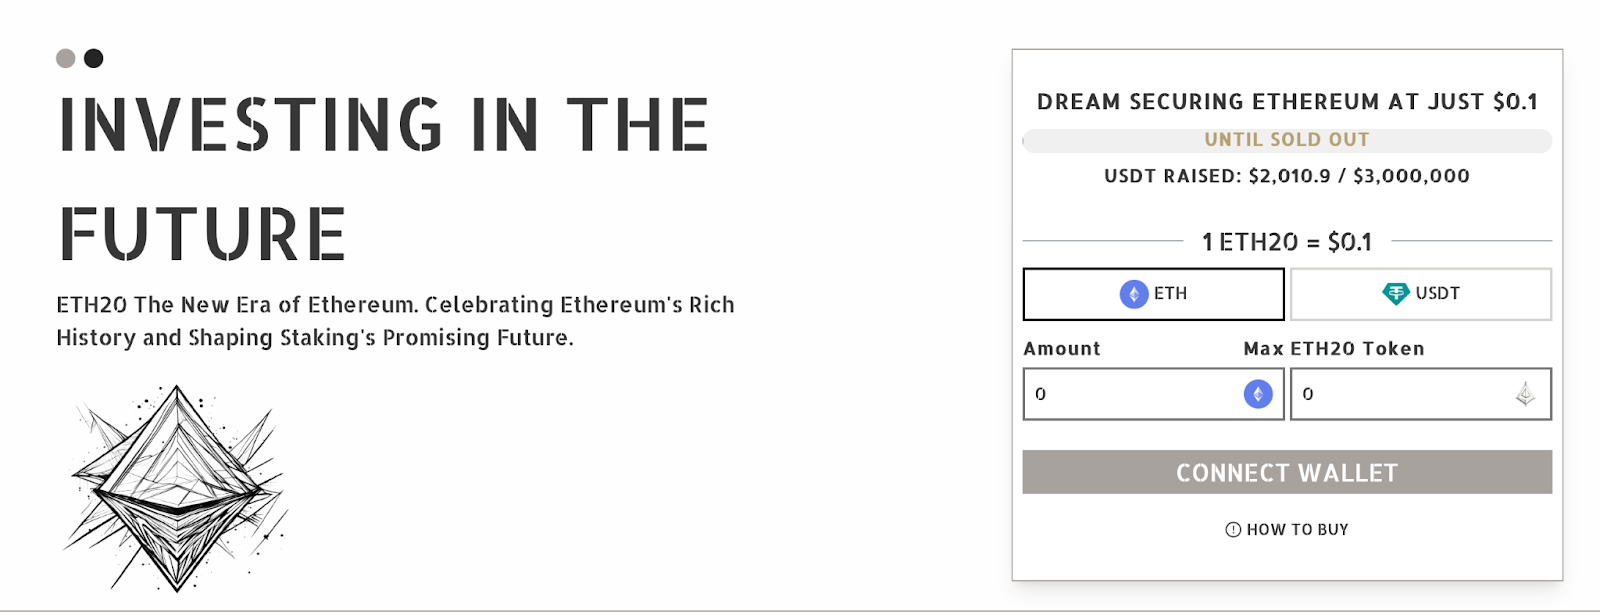Open the How To Buy link
Image resolution: width=1600 pixels, height=615 pixels.
click(x=1297, y=530)
